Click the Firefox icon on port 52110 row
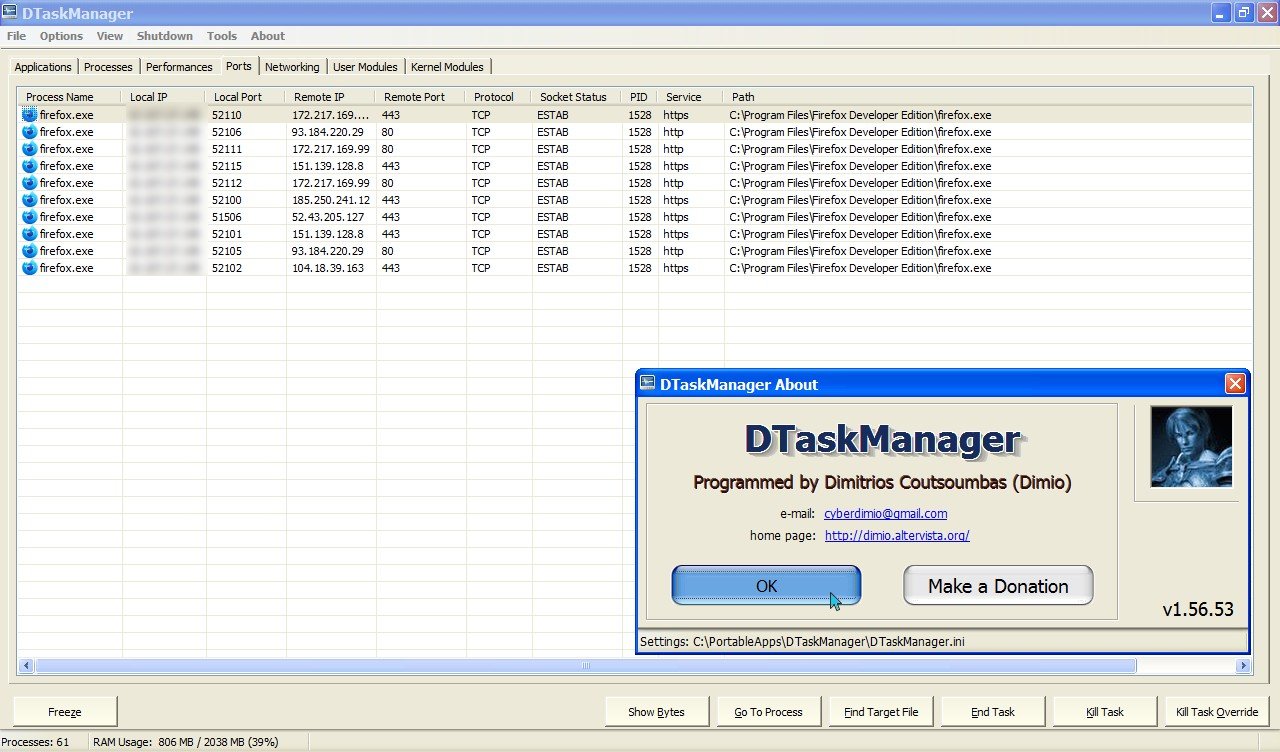The image size is (1280, 752). [29, 115]
